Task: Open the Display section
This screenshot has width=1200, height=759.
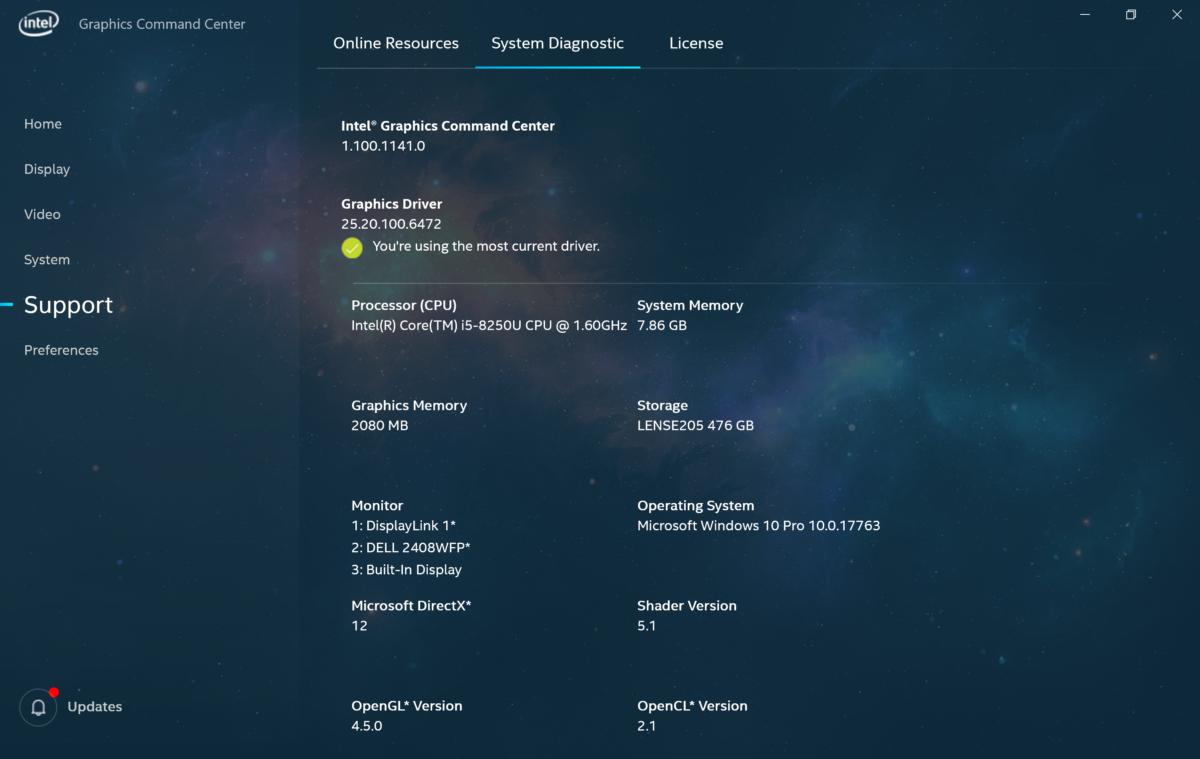Action: coord(47,169)
